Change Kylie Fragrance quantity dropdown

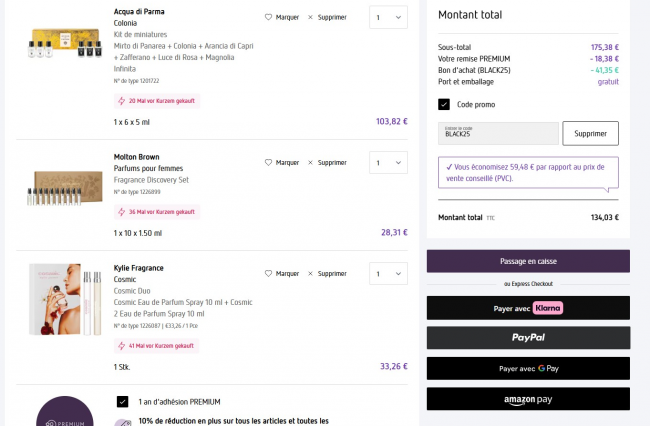388,273
